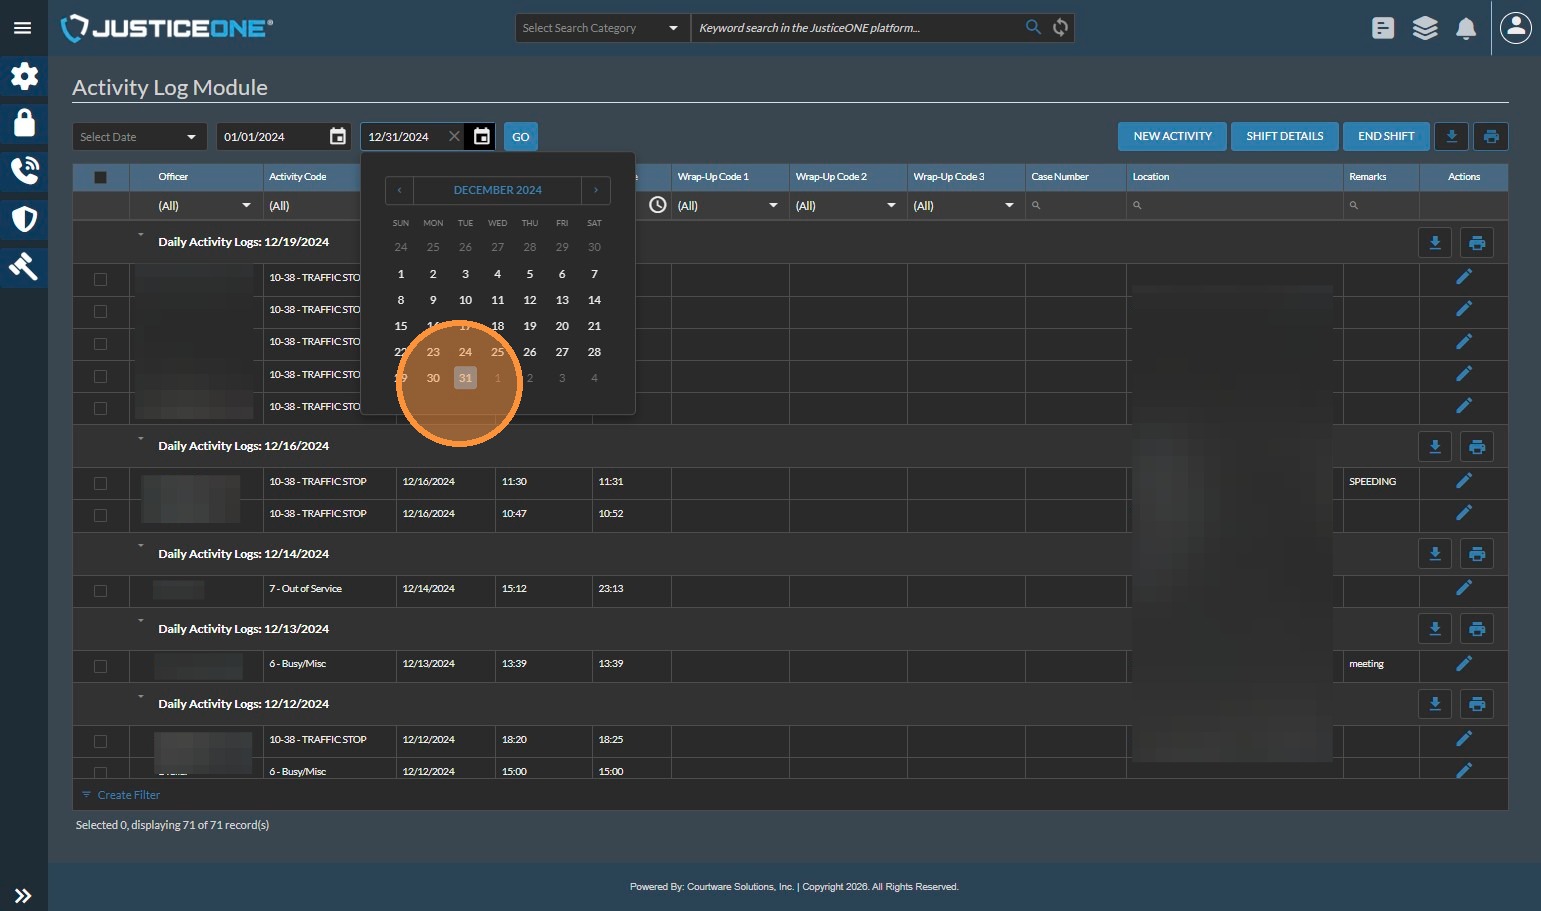The width and height of the screenshot is (1541, 911).
Task: Check the 7 - Out of Service row
Action: (x=100, y=590)
